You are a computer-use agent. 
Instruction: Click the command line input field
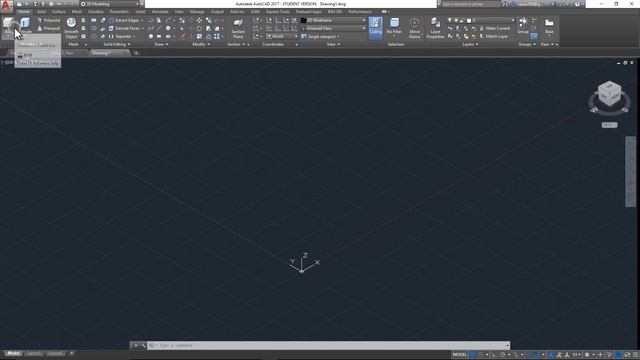[328, 345]
